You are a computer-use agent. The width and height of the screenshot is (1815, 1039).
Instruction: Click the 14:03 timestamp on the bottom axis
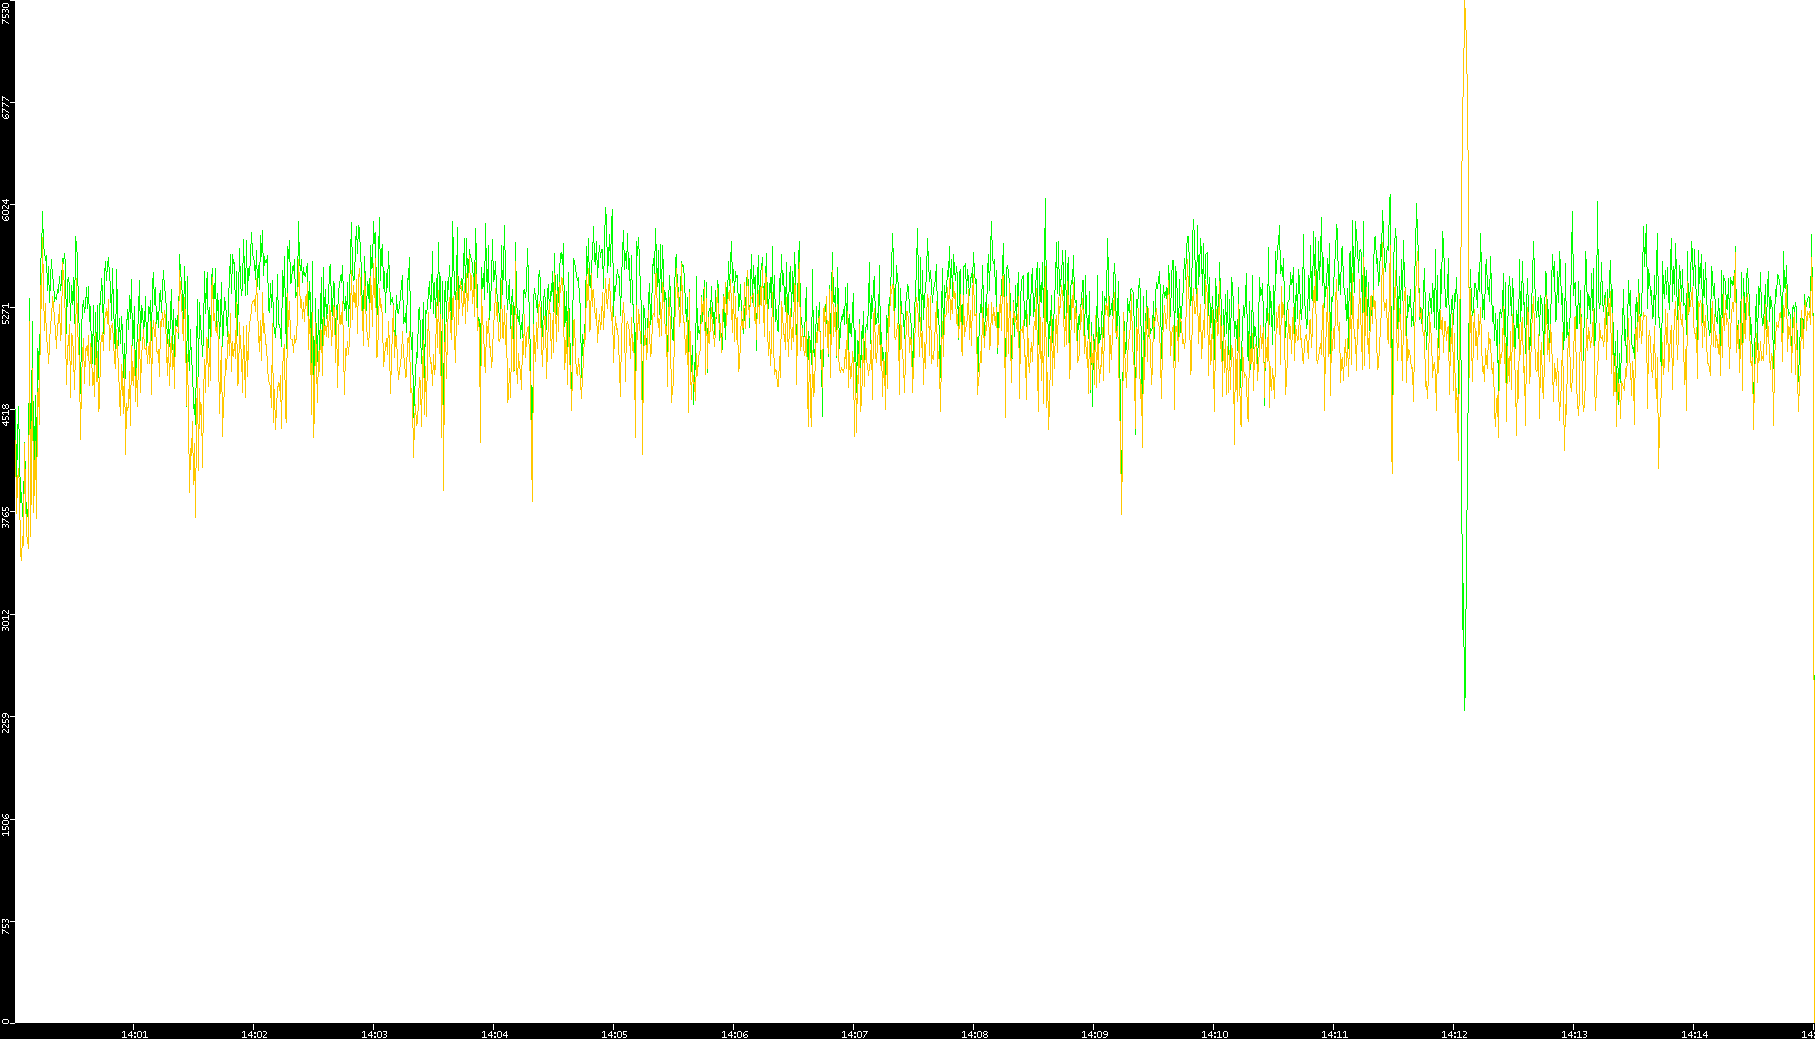(x=374, y=1033)
